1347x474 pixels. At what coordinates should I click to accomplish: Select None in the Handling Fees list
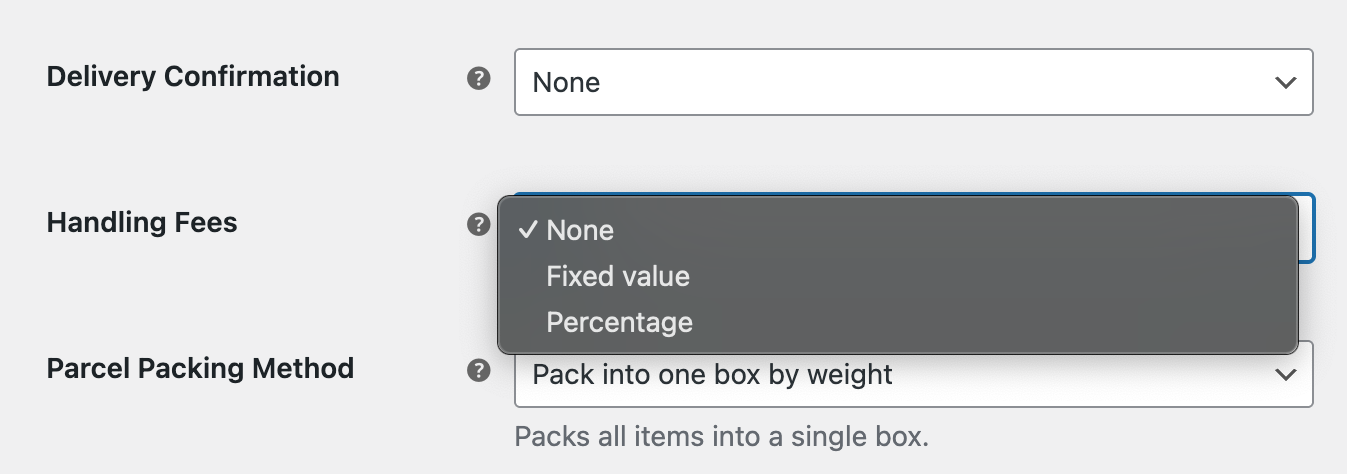click(x=580, y=230)
